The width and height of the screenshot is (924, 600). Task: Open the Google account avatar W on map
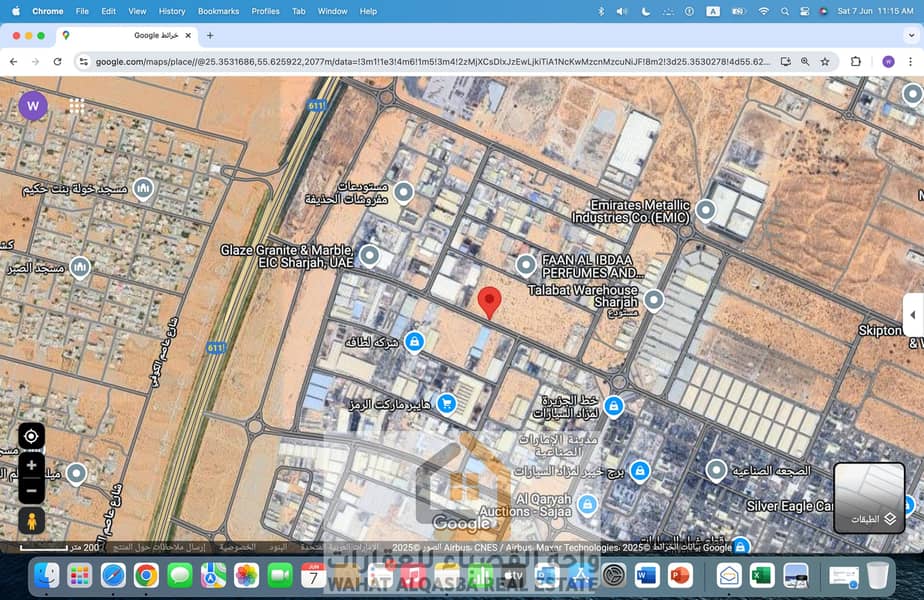click(x=33, y=106)
